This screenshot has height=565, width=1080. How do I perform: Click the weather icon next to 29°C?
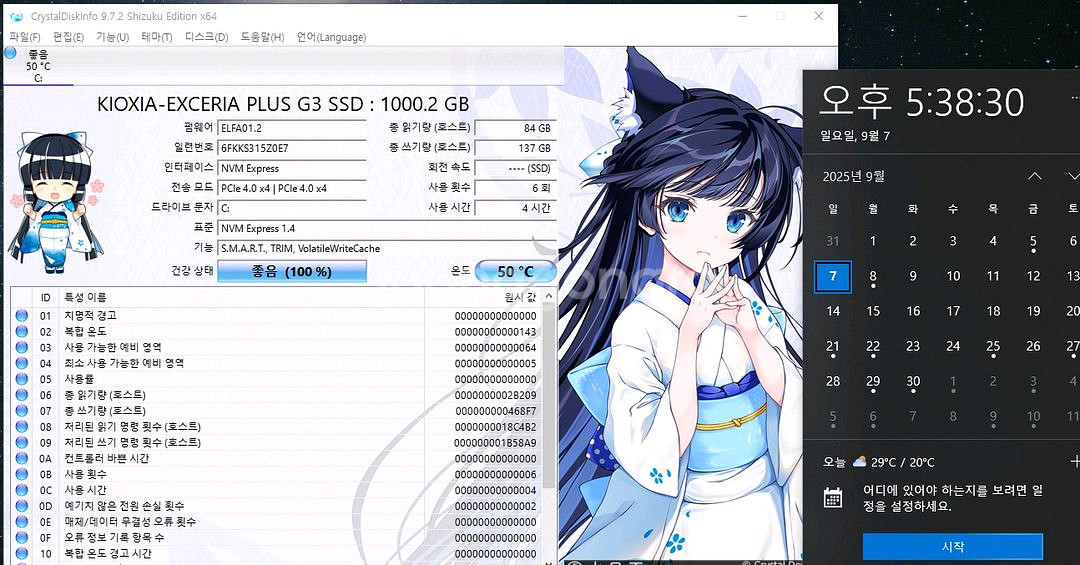tap(859, 462)
